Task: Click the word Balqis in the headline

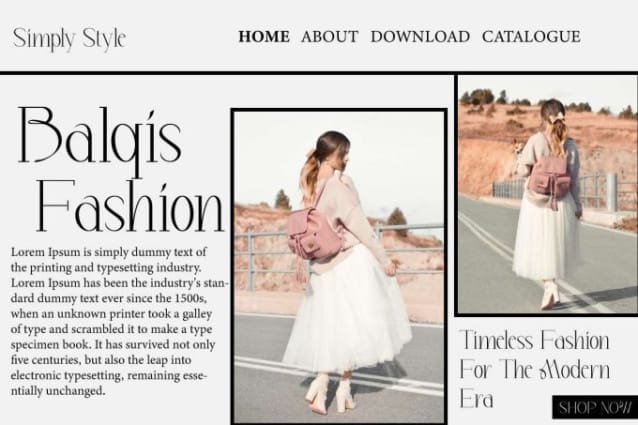Action: pyautogui.click(x=100, y=137)
